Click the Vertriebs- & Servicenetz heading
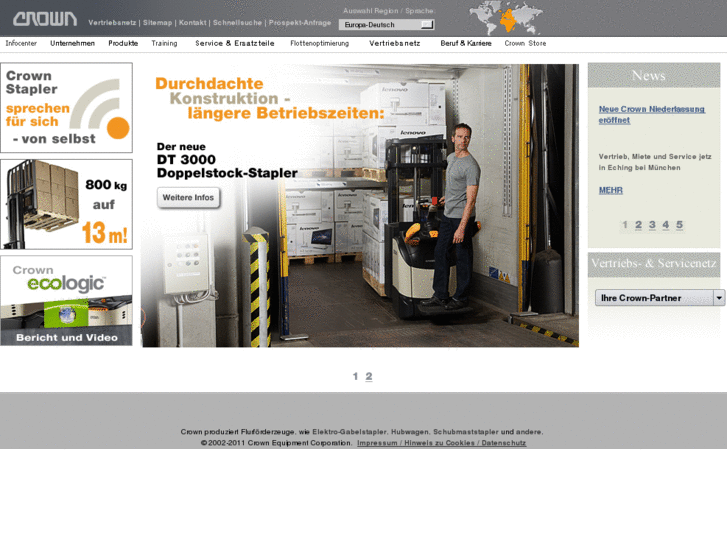This screenshot has height=545, width=727. 654,263
